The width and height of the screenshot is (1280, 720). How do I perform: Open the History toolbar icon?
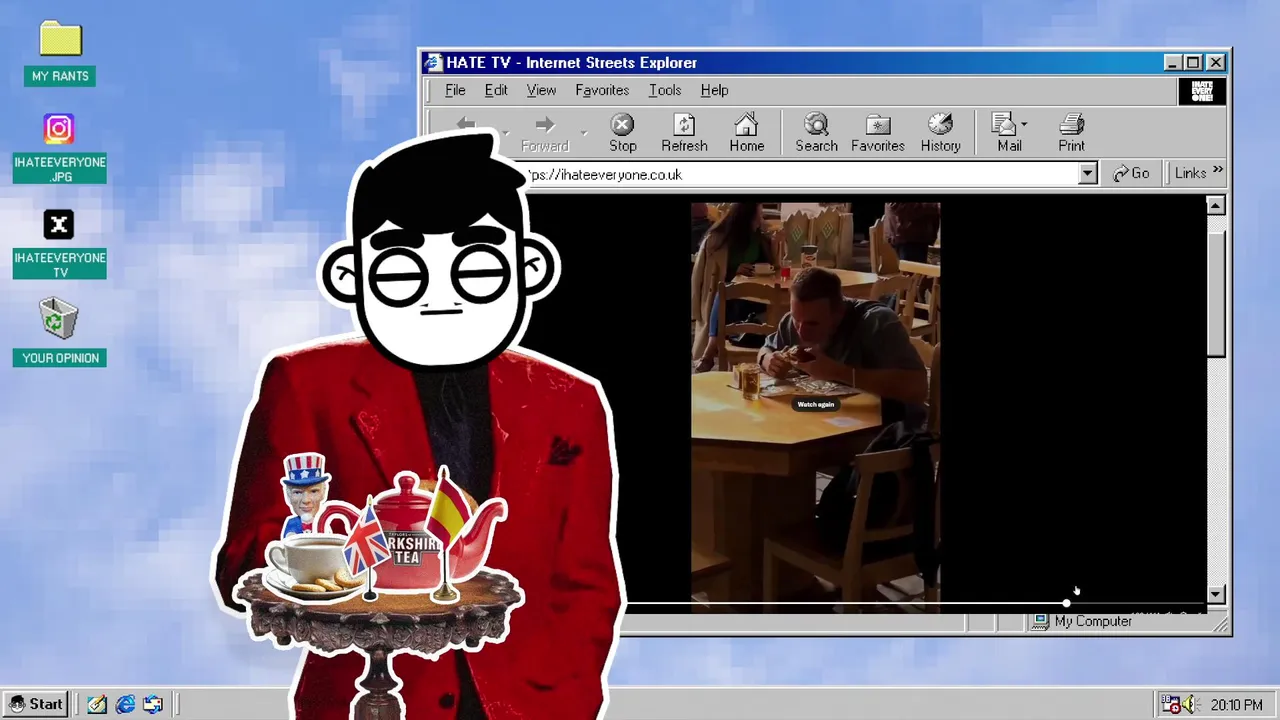[x=940, y=125]
